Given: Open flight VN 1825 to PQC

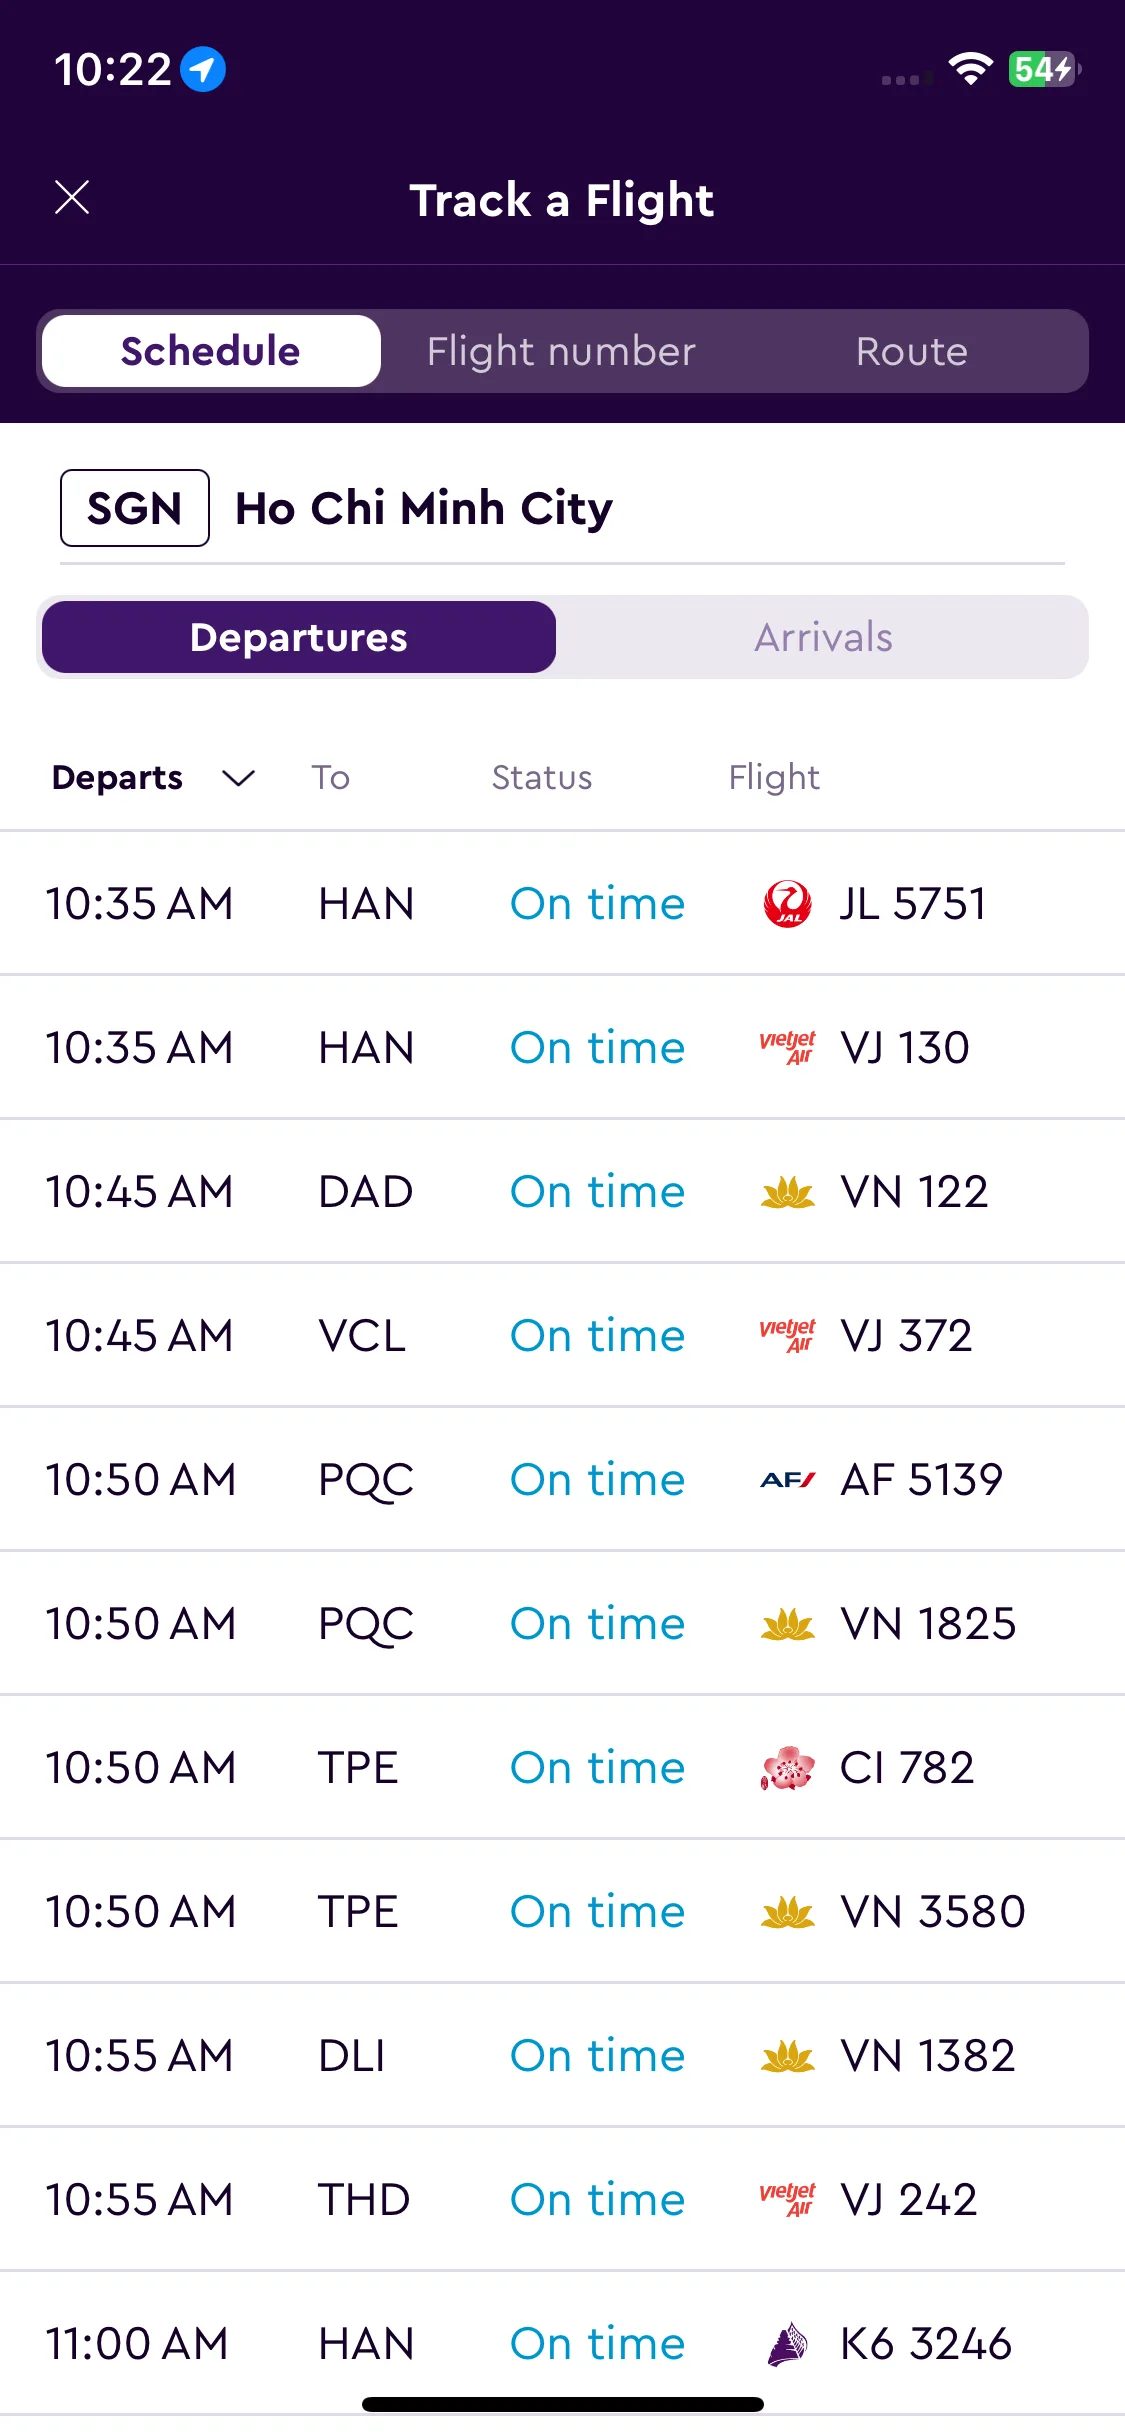Looking at the screenshot, I should point(562,1624).
